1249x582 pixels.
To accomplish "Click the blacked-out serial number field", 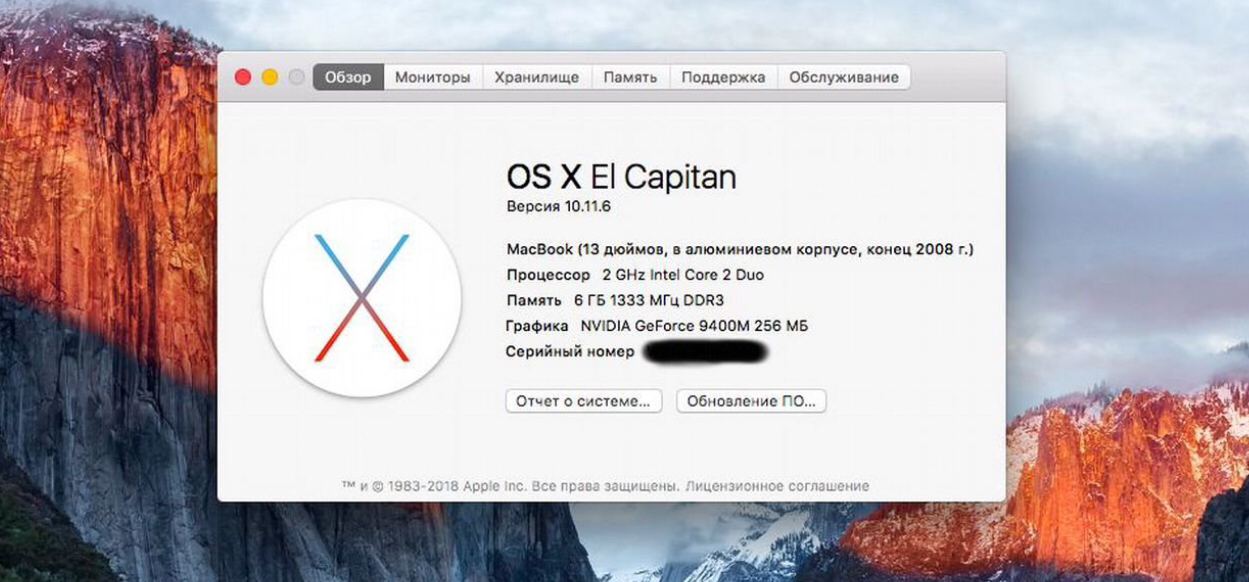I will click(704, 352).
